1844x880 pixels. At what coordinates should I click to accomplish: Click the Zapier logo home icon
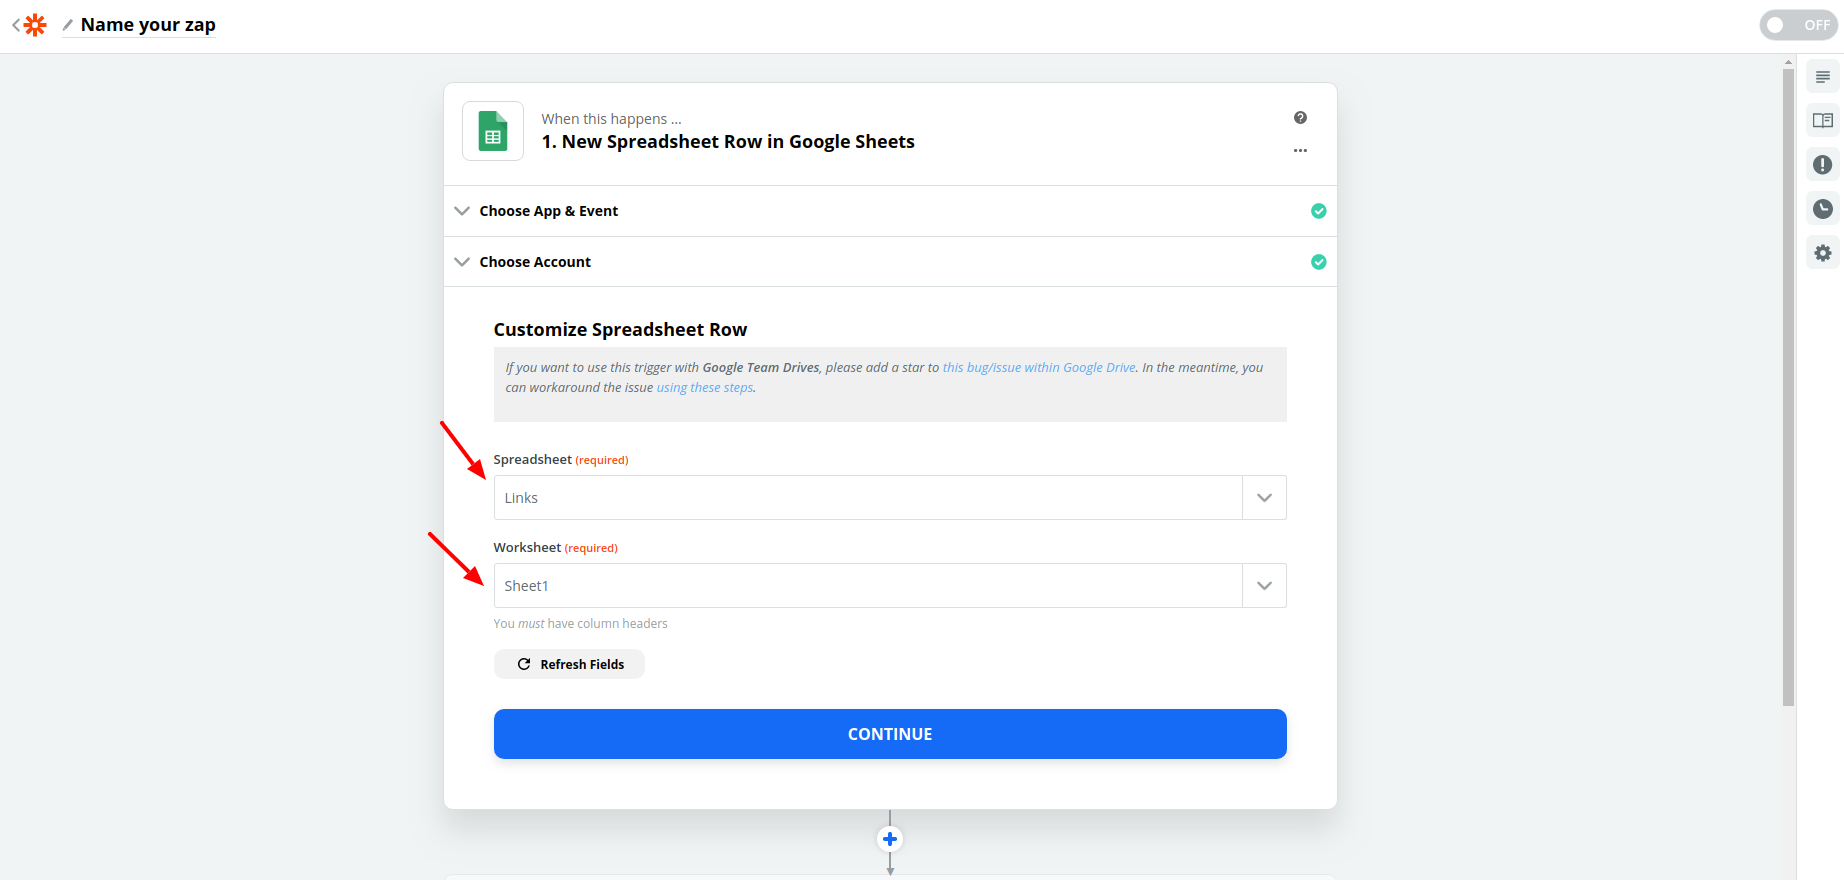tap(35, 25)
